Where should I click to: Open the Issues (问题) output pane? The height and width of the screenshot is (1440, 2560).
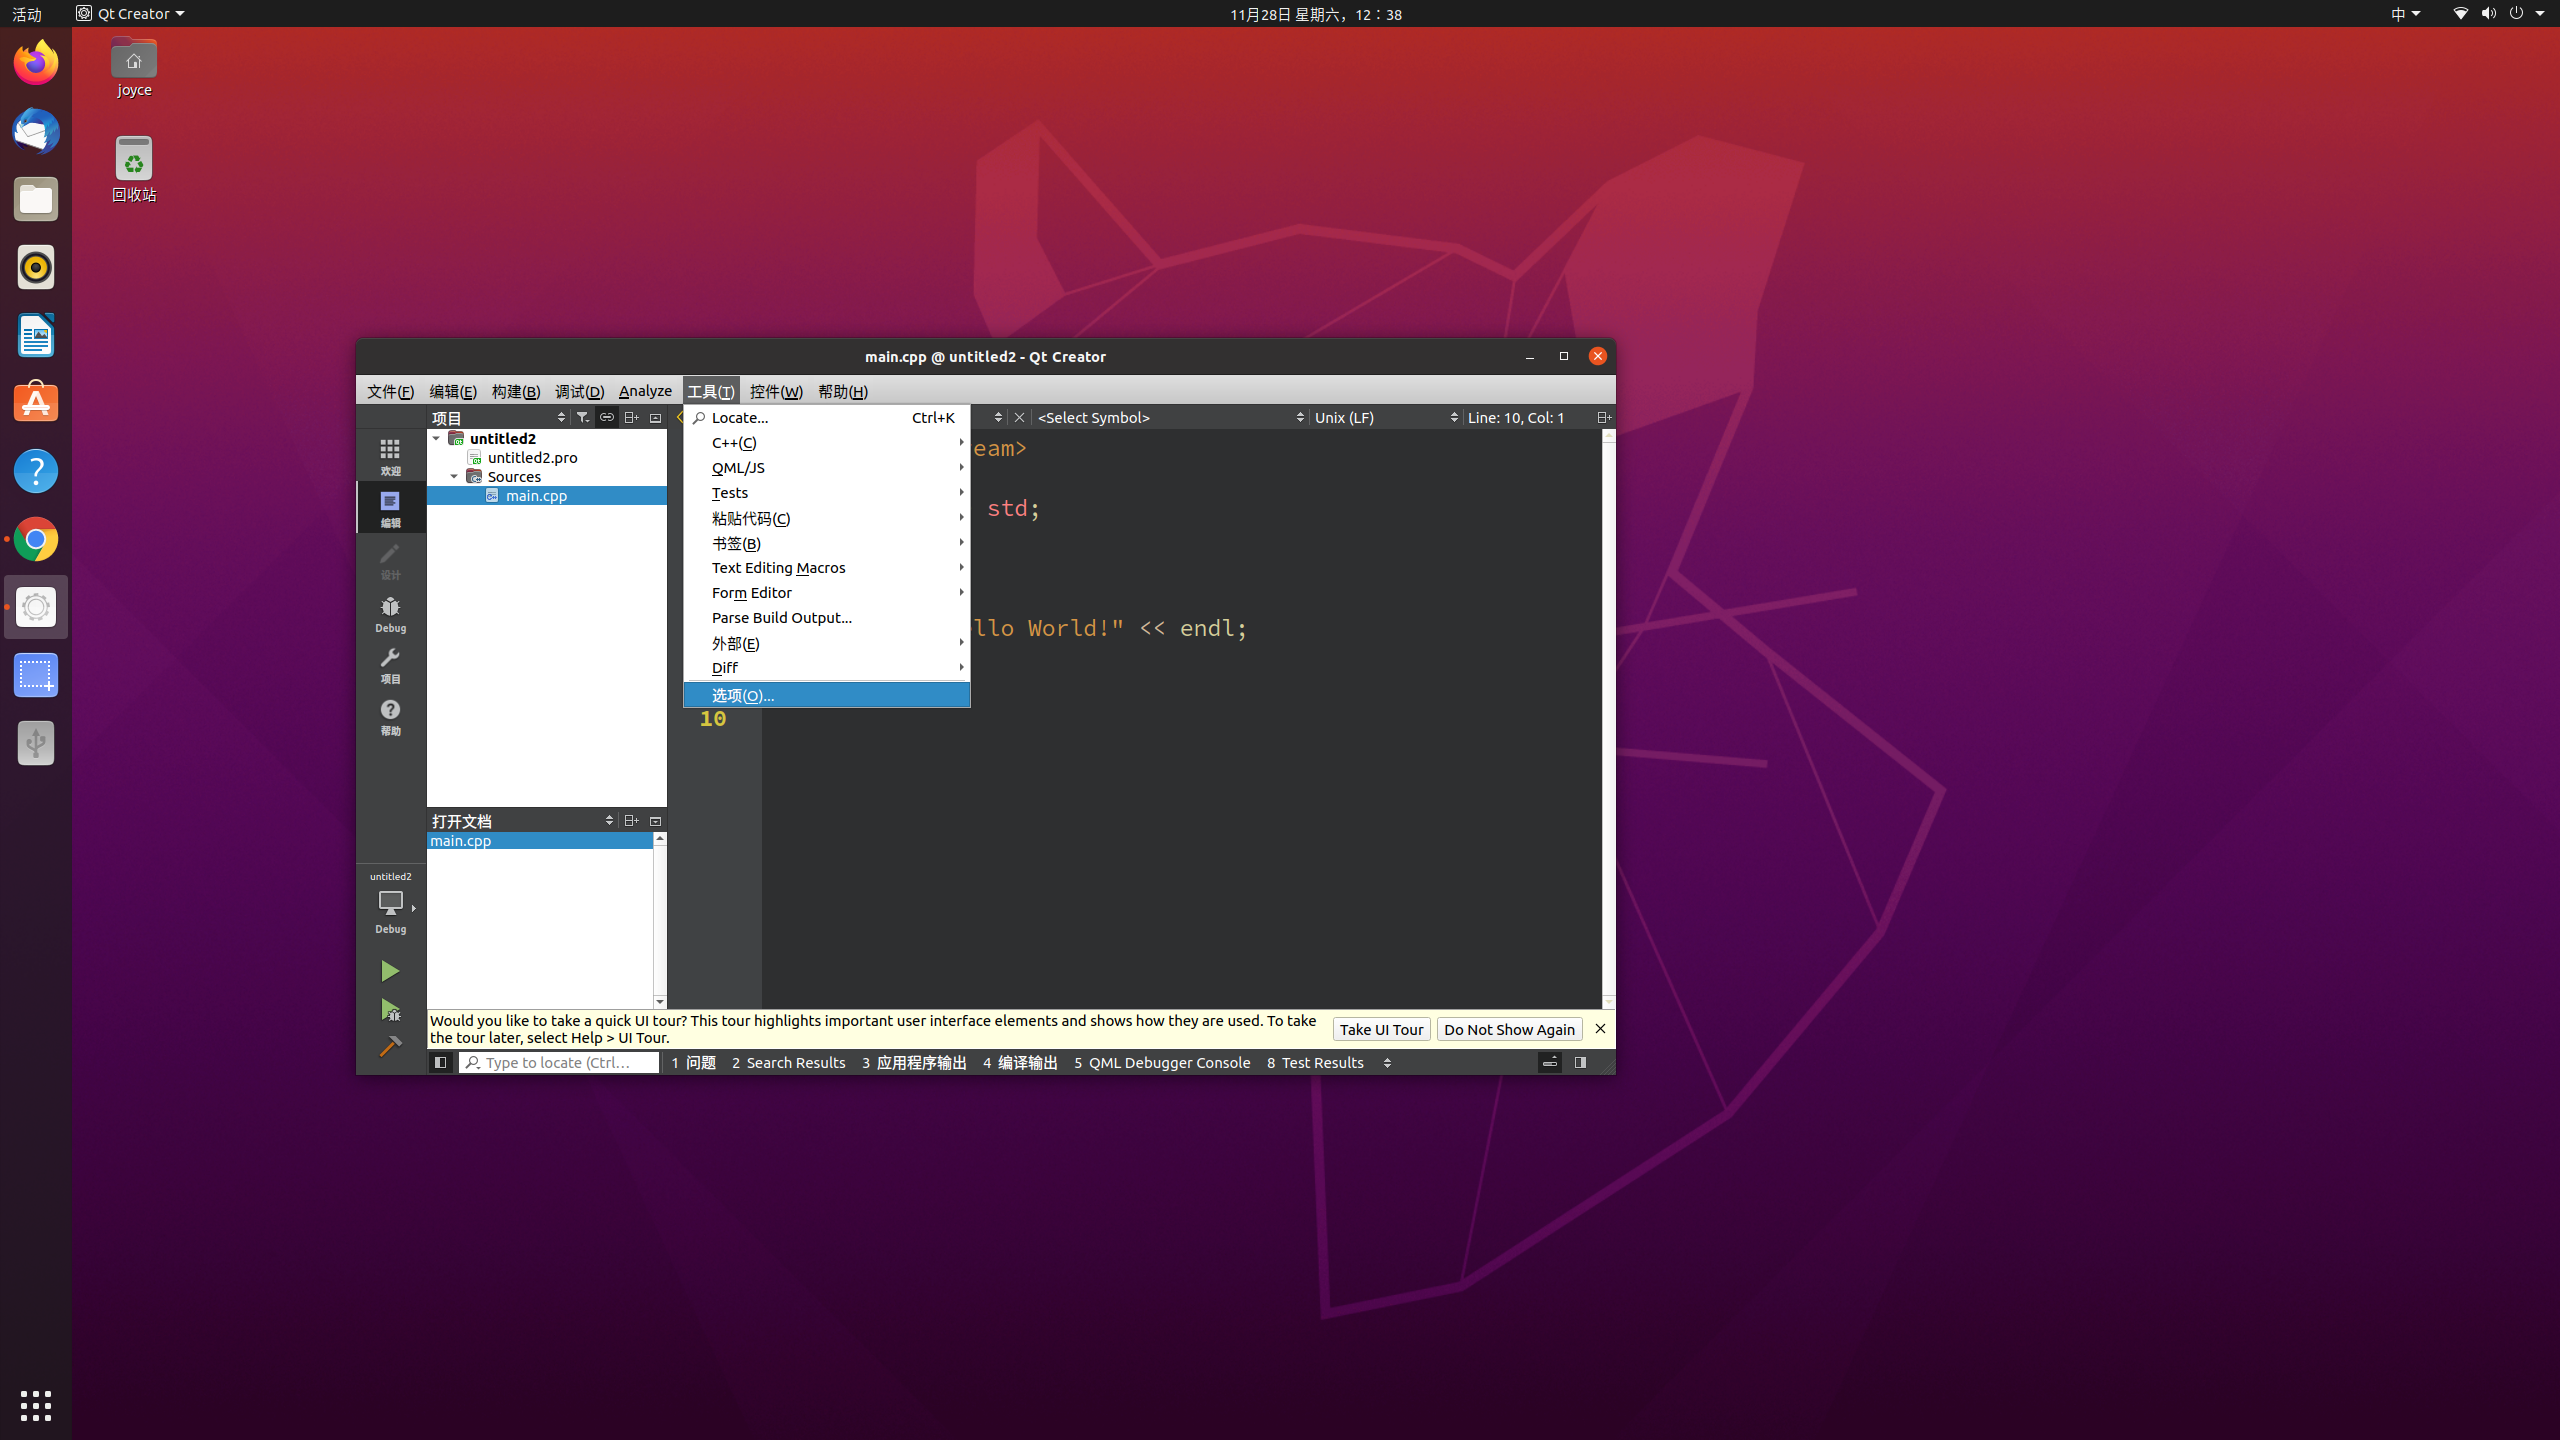coord(694,1062)
